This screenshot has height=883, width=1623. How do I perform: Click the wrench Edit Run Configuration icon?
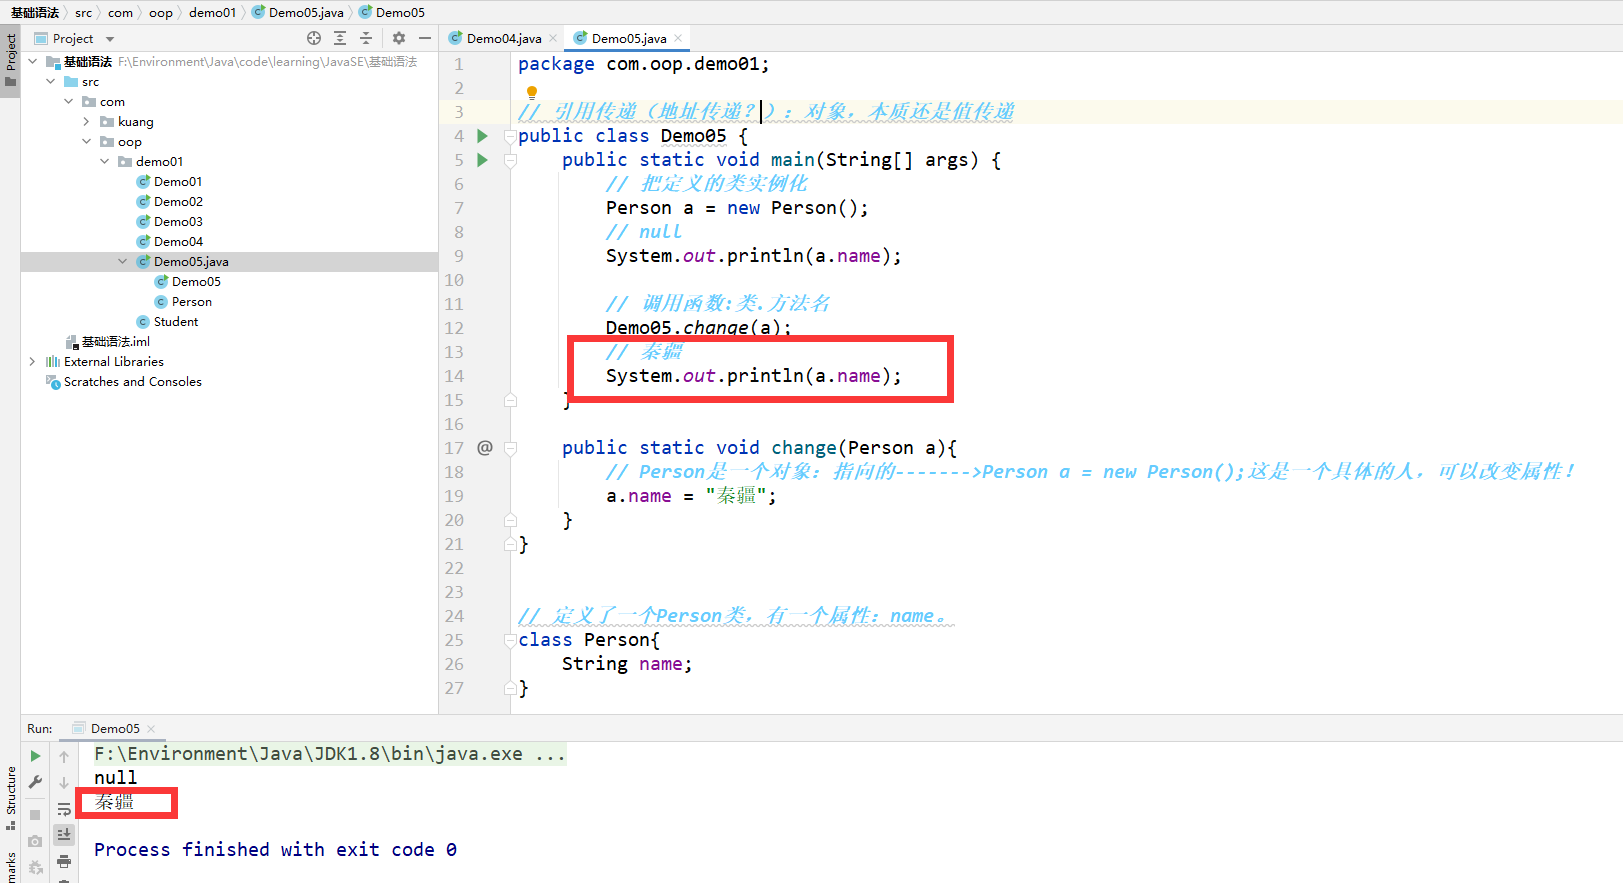coord(35,782)
